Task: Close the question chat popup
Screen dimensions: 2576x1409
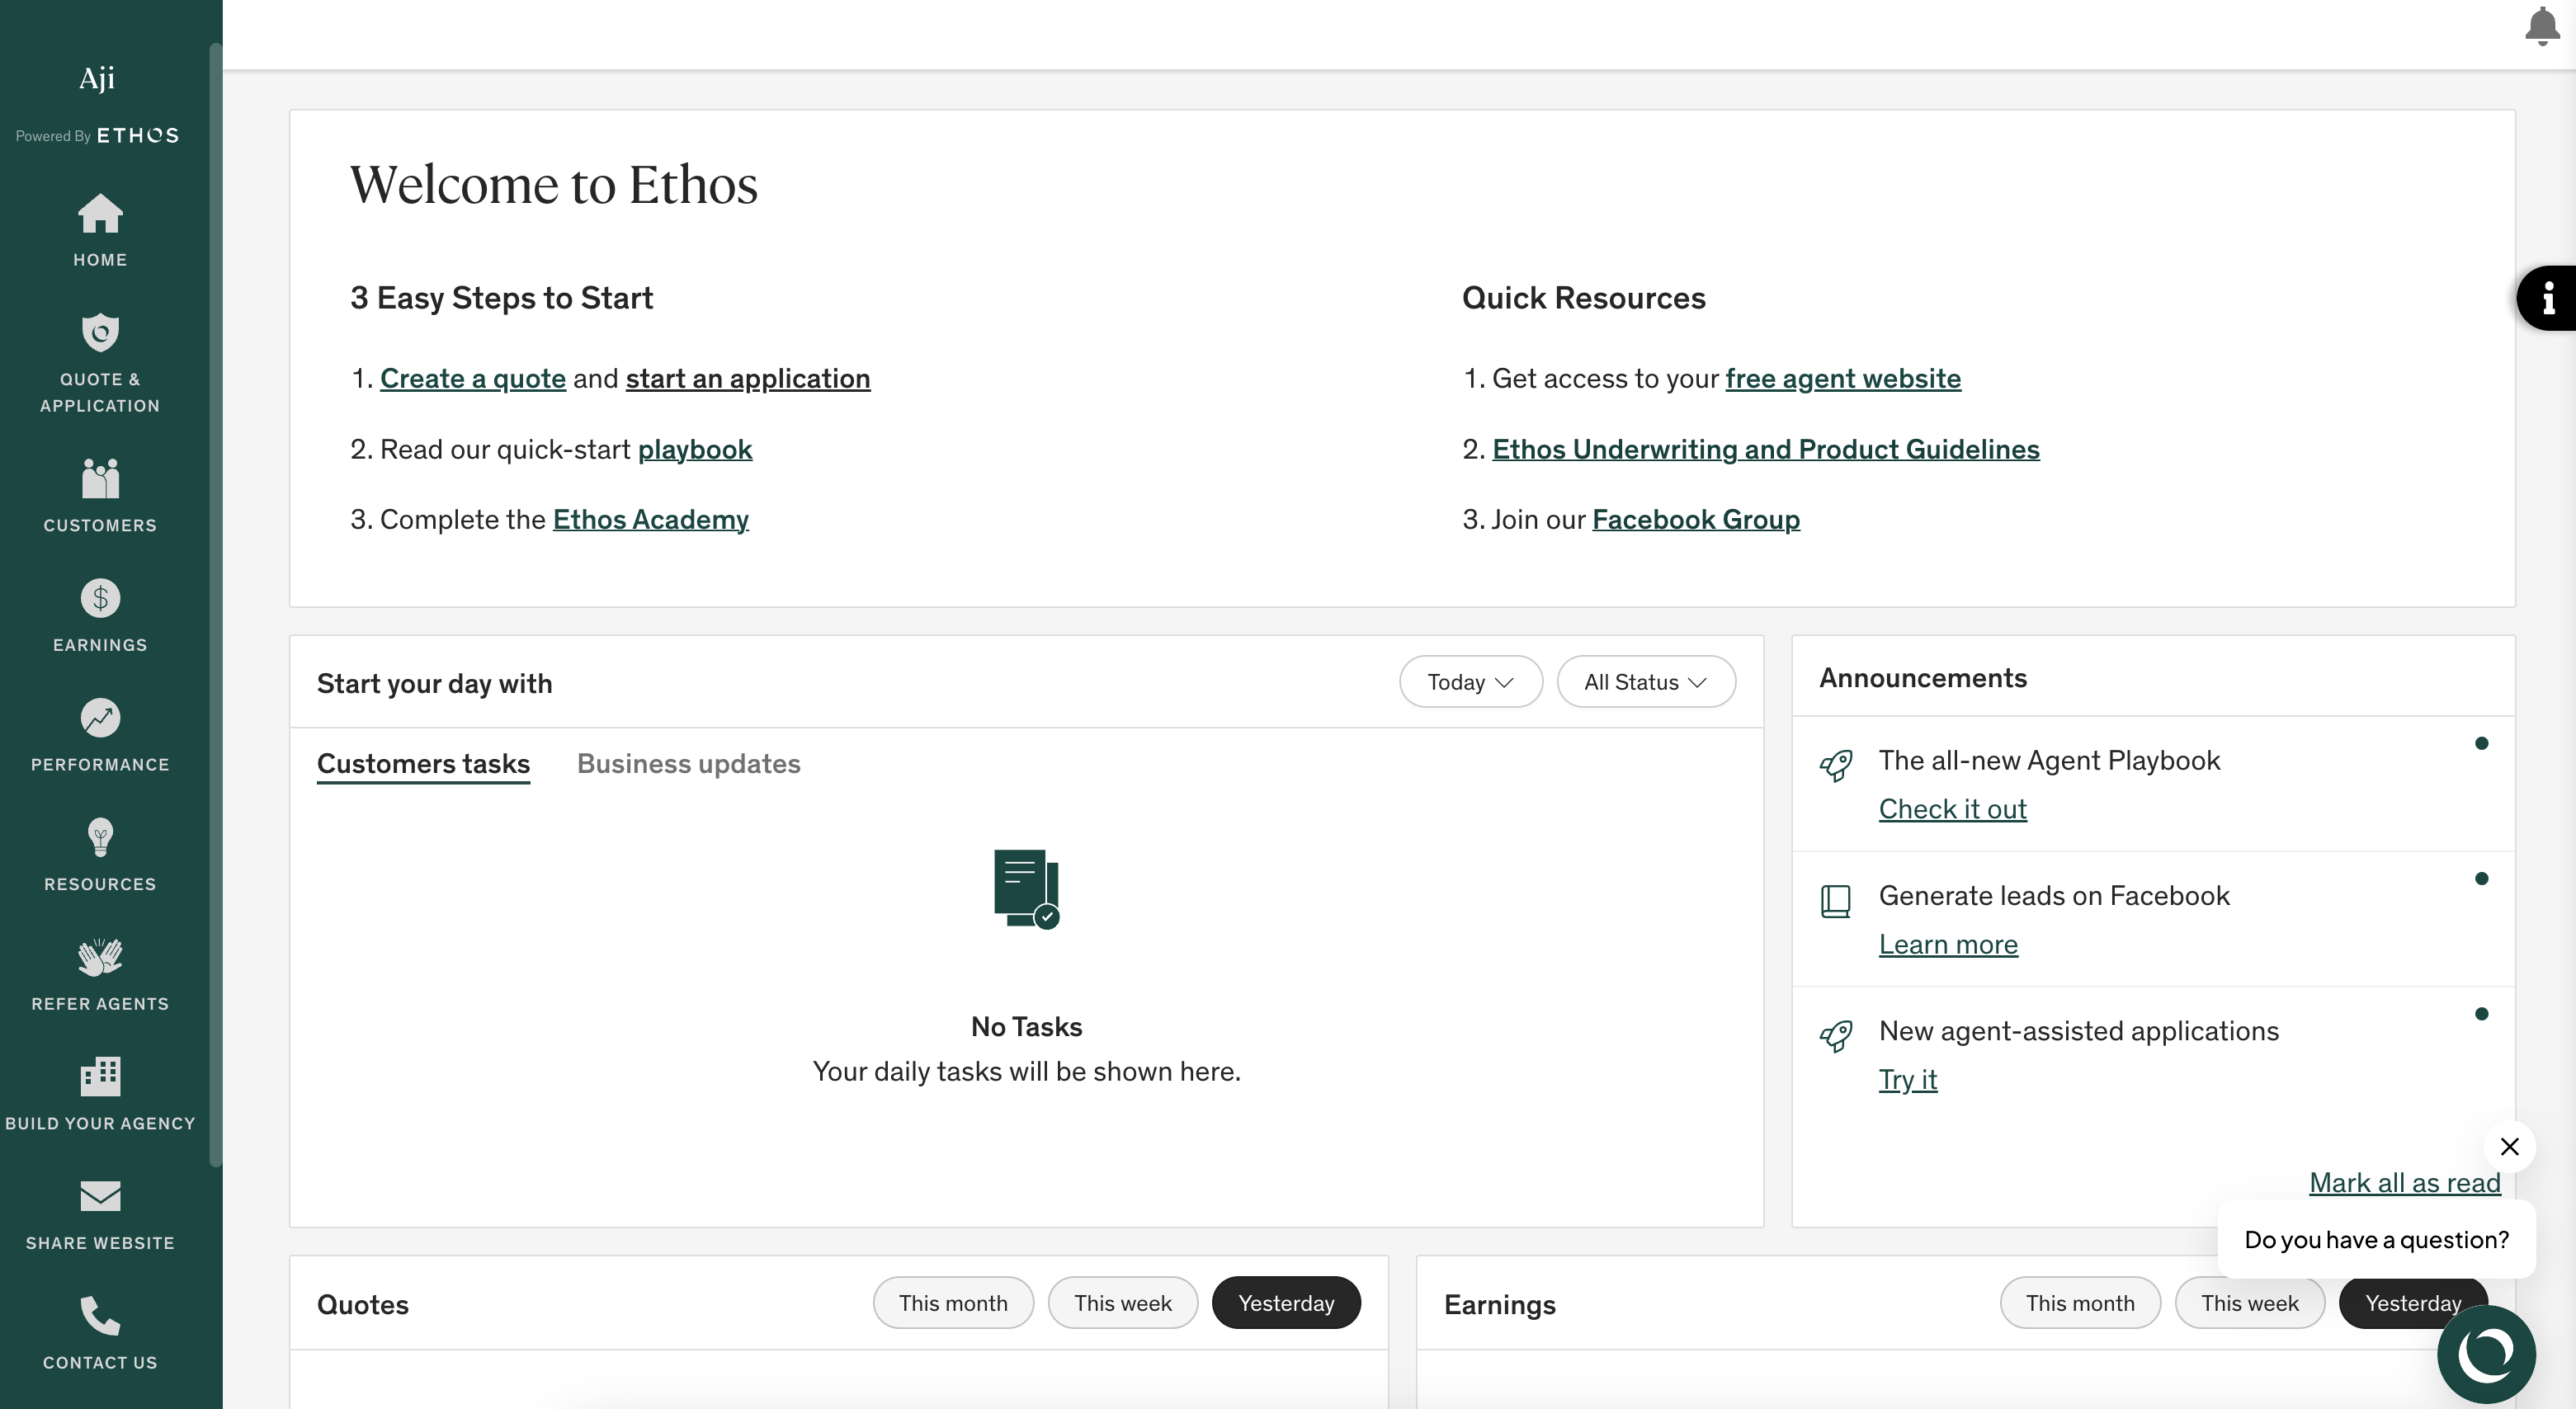Action: click(x=2509, y=1146)
